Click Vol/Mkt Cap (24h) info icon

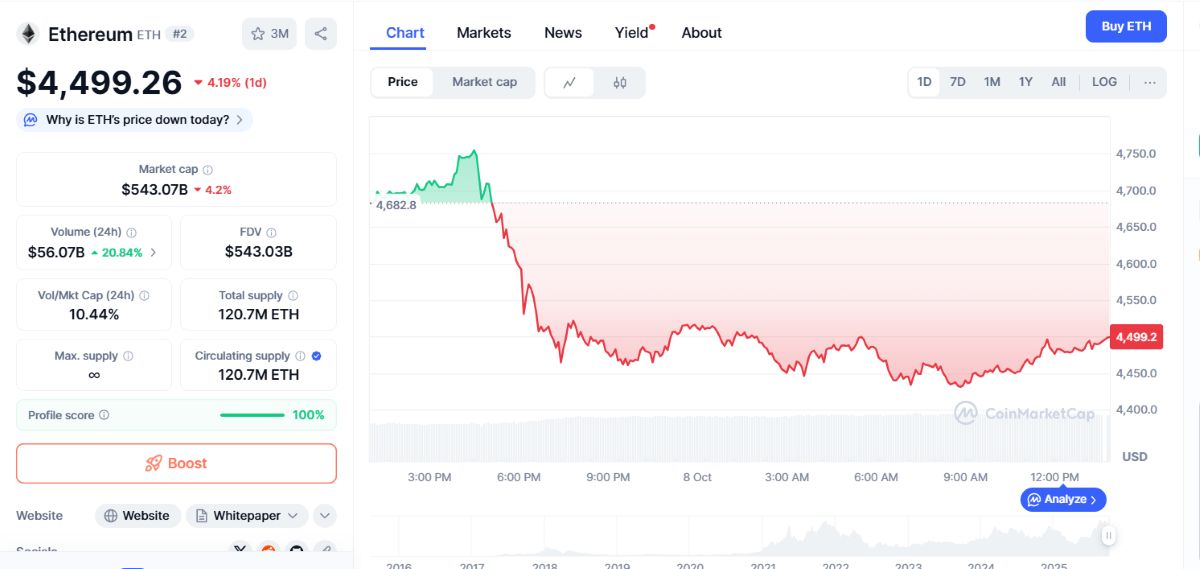click(145, 296)
